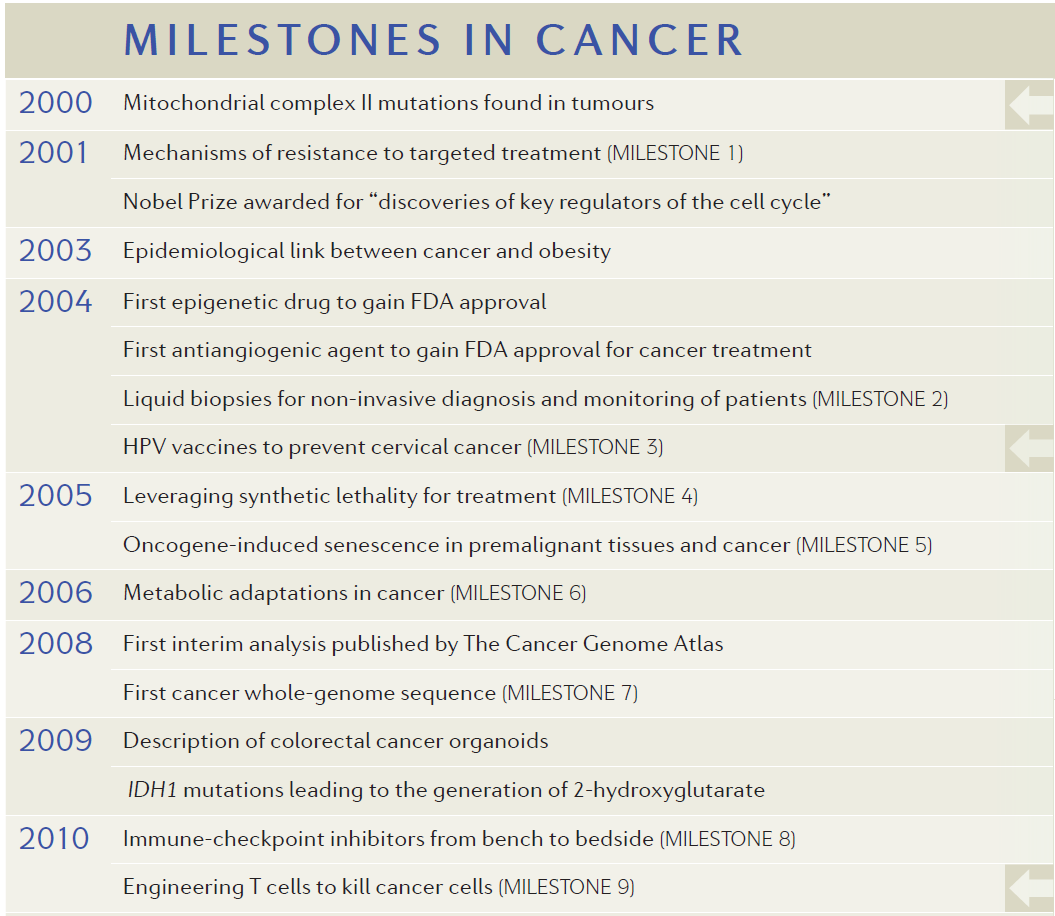1055x916 pixels.
Task: Open Mechanisms of resistance to targeted treatment link
Action: coord(433,153)
